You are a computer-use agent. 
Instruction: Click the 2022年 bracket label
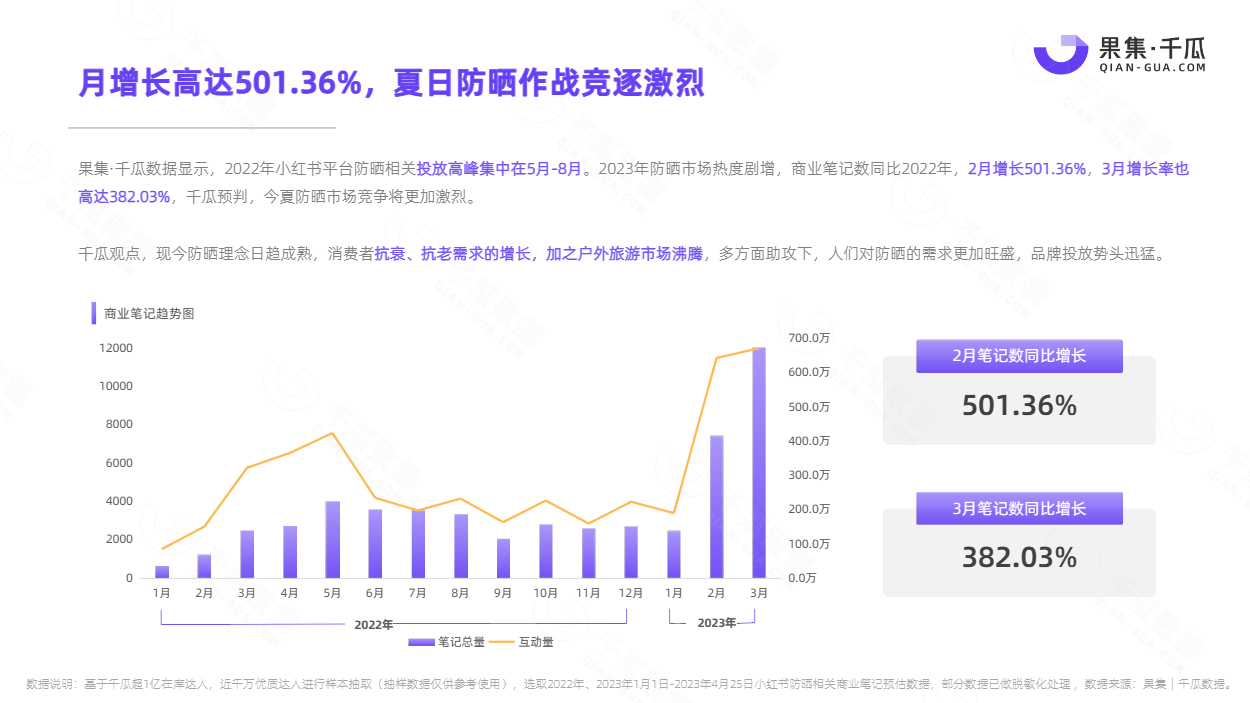pyautogui.click(x=374, y=624)
